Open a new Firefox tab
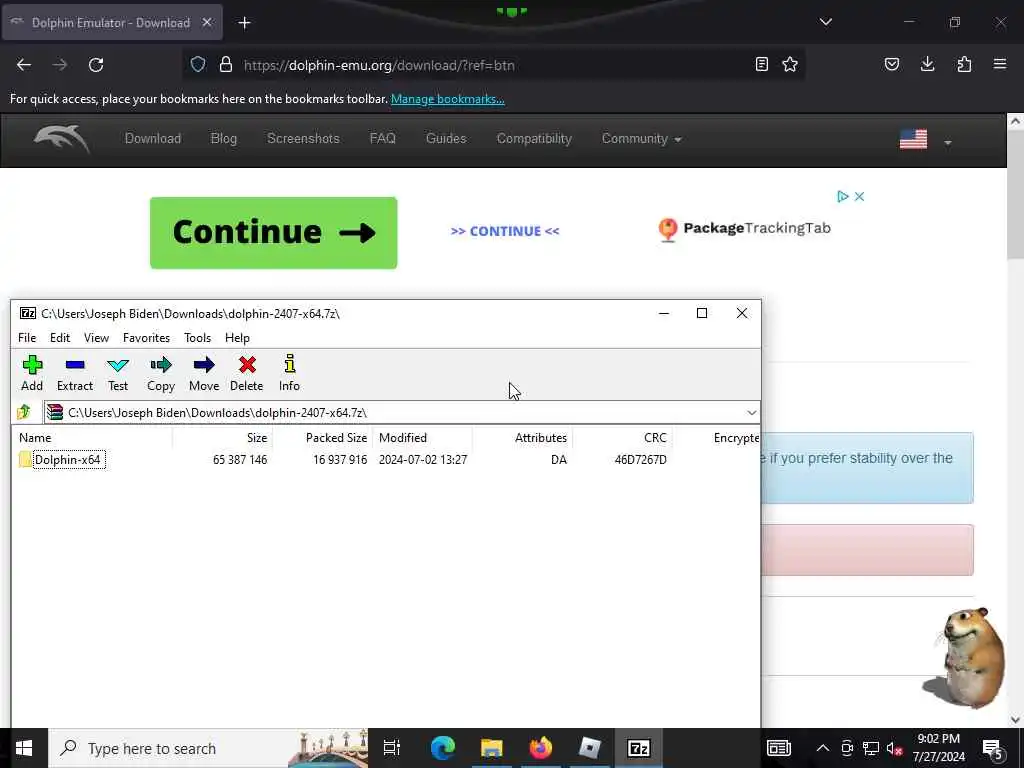 244,23
